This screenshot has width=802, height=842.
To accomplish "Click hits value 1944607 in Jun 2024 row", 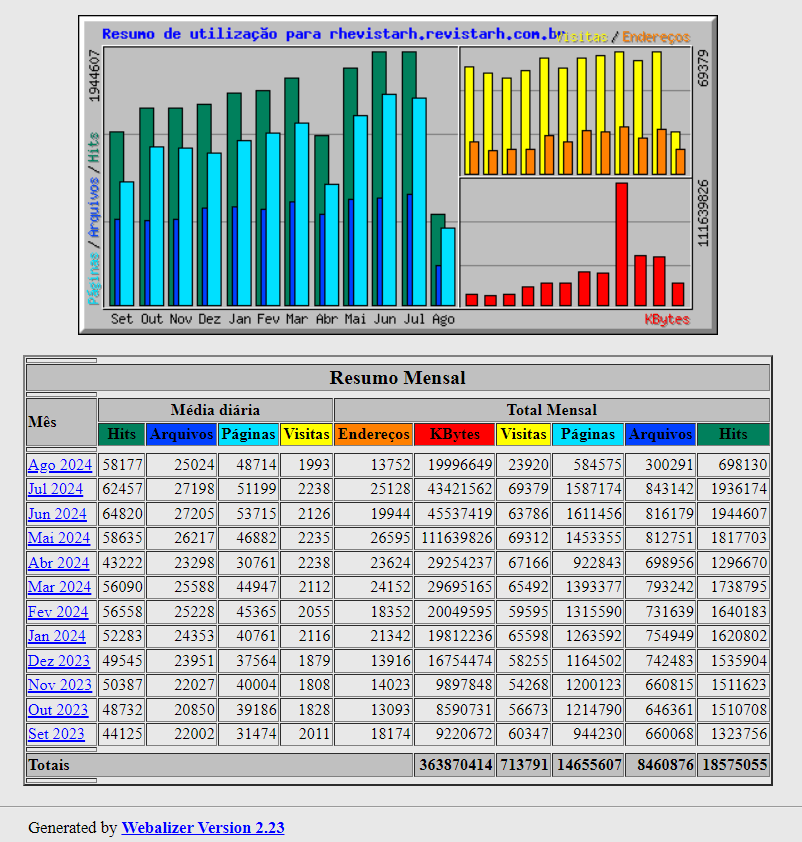I will tap(739, 514).
